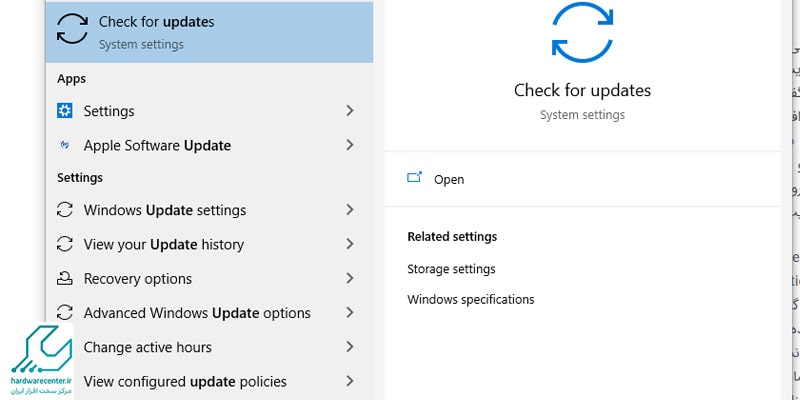Select Change active hours result
Screen dimensions: 800x400
point(209,347)
